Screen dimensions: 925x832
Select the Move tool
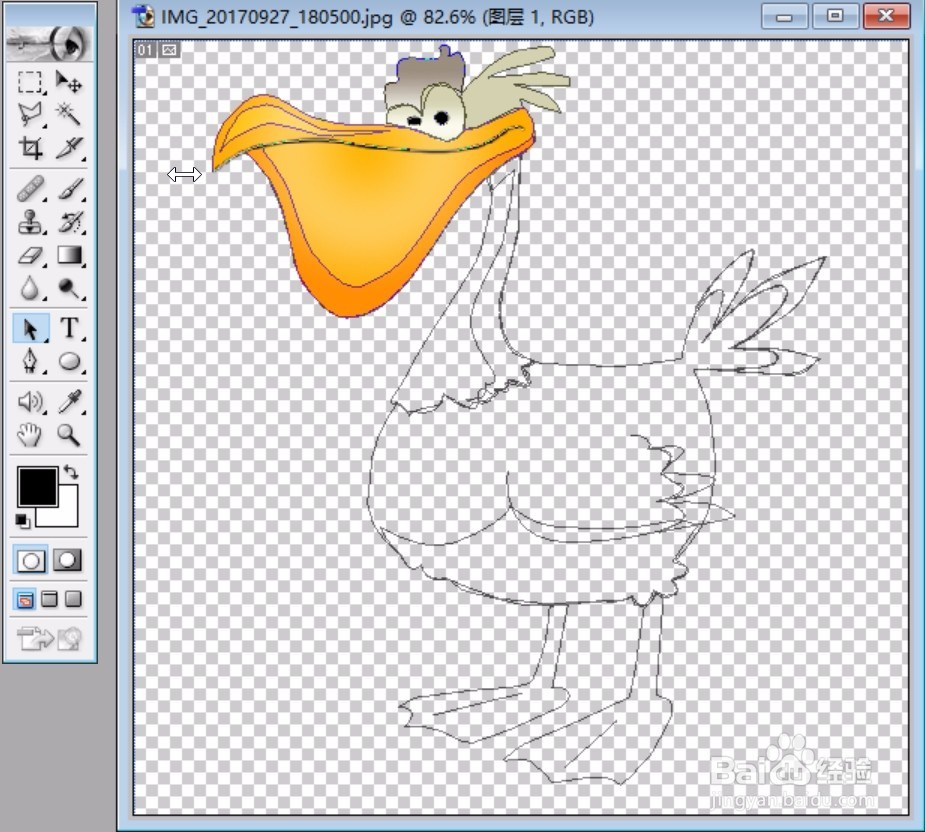68,81
